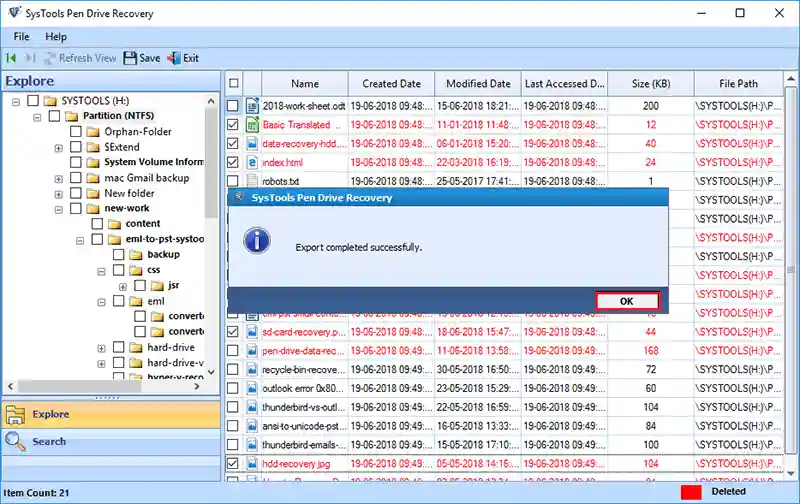Sort by Created Date column header
The height and width of the screenshot is (504, 800).
pos(391,84)
